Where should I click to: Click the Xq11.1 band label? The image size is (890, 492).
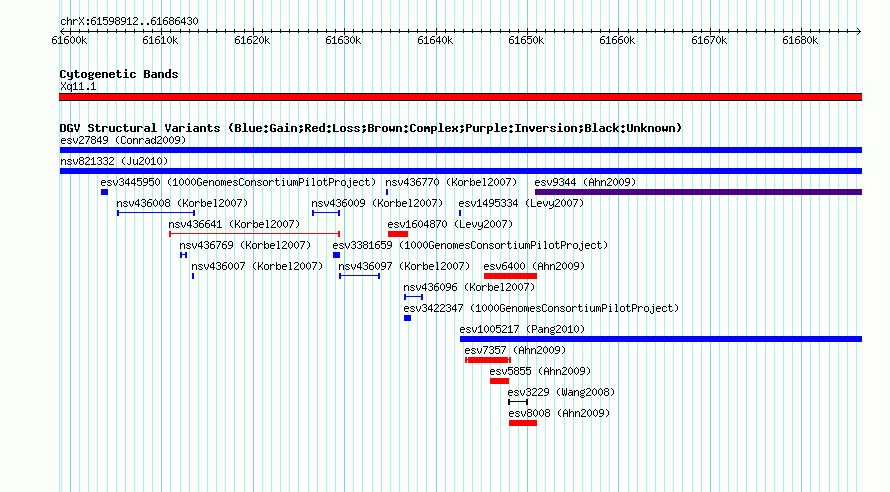[x=78, y=86]
